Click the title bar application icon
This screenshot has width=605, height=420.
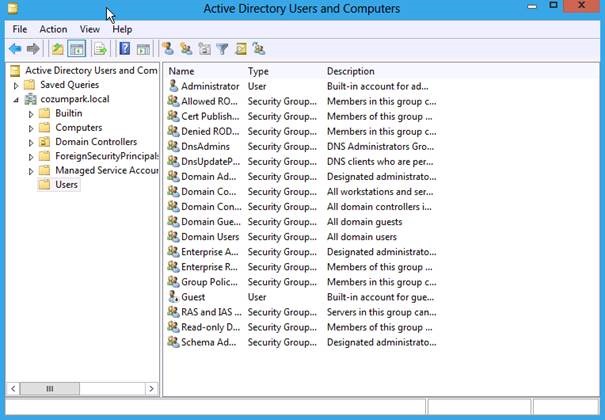tap(12, 8)
